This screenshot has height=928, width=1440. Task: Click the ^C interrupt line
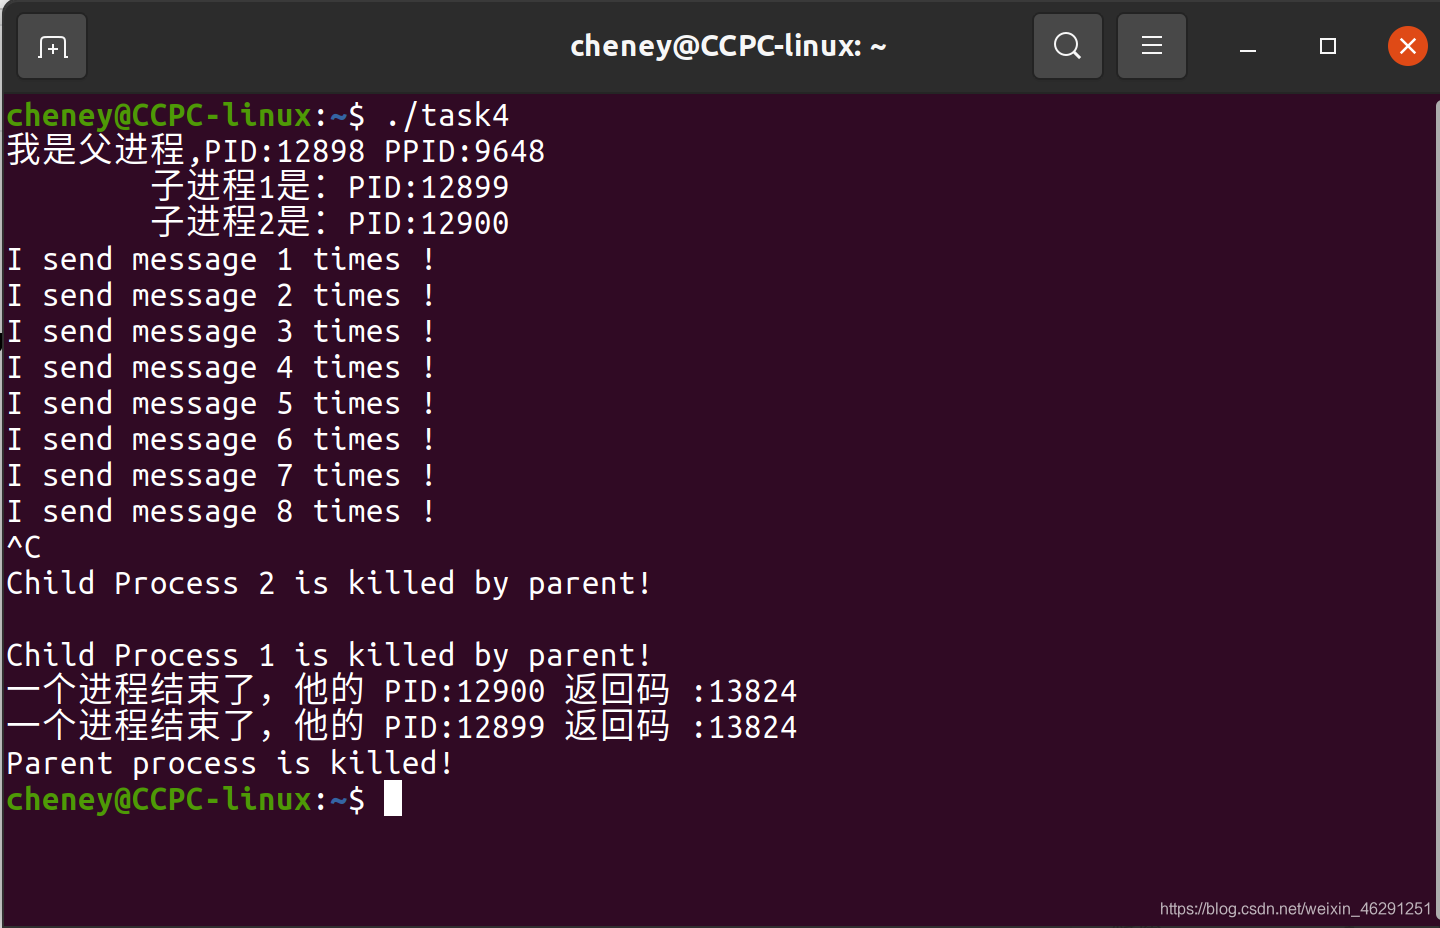click(24, 548)
